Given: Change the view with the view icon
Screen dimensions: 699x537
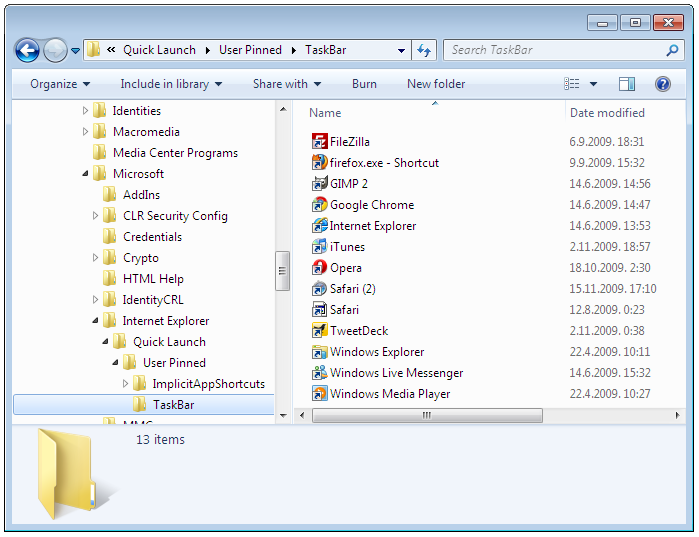Looking at the screenshot, I should 572,84.
